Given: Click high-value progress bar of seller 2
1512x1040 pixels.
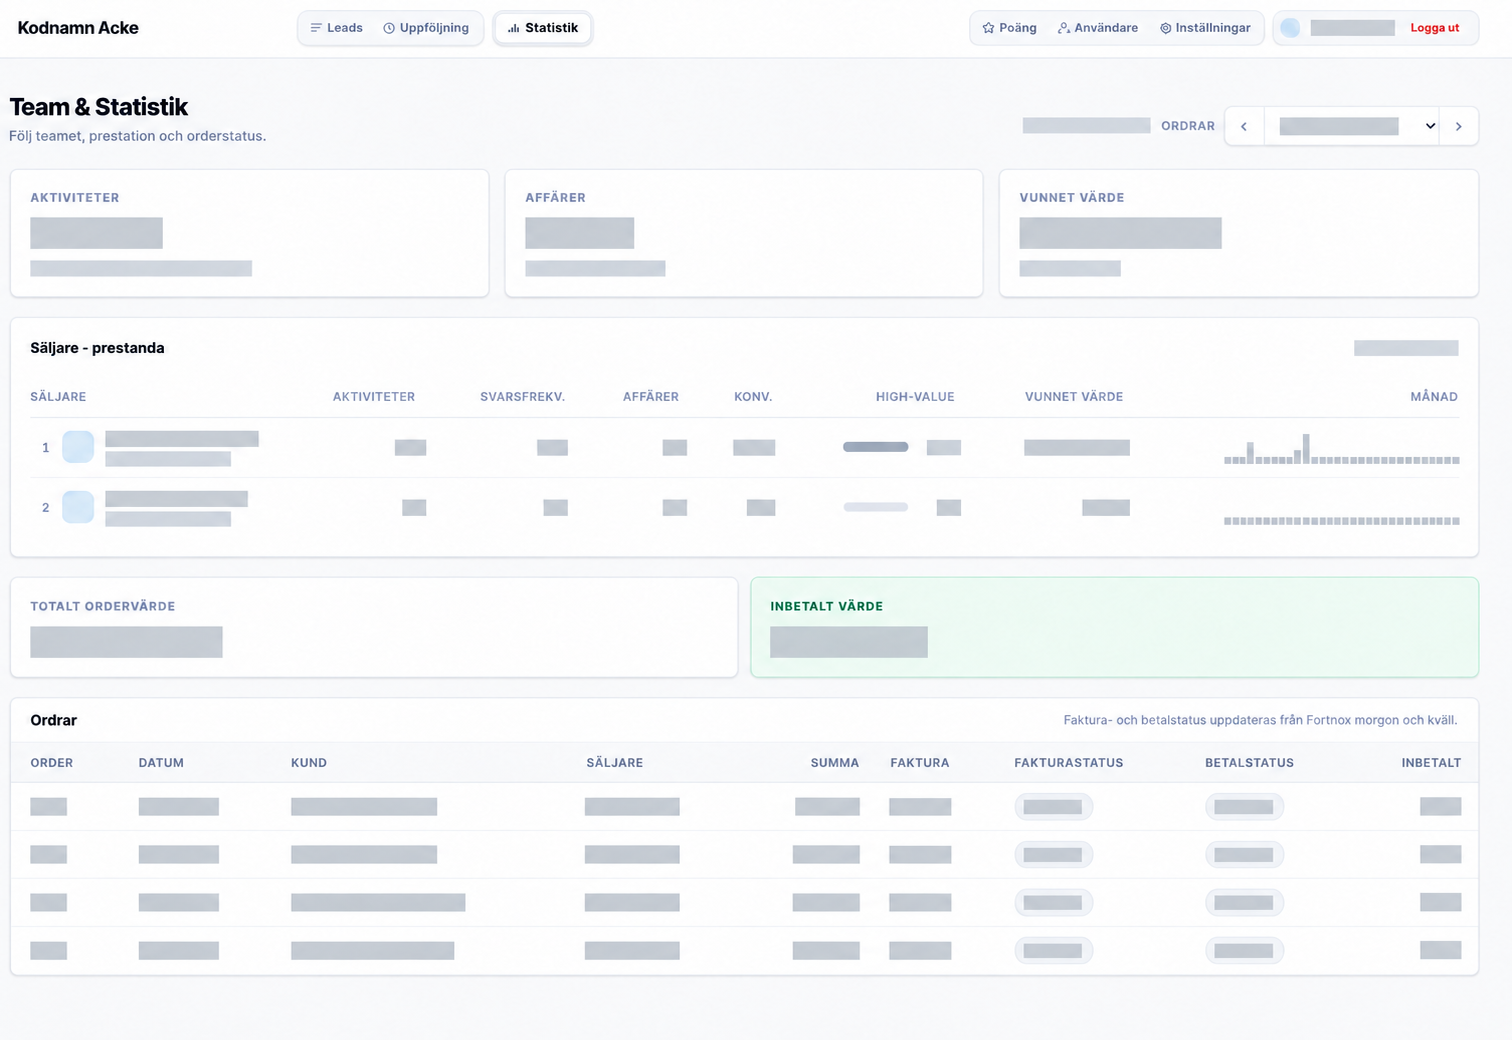Looking at the screenshot, I should coord(875,507).
